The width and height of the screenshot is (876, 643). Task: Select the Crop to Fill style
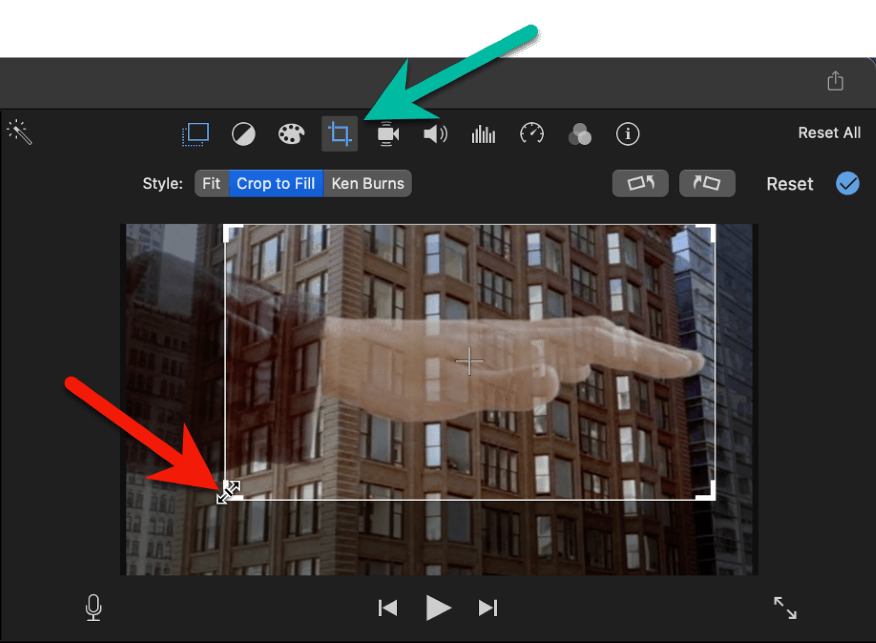point(276,183)
